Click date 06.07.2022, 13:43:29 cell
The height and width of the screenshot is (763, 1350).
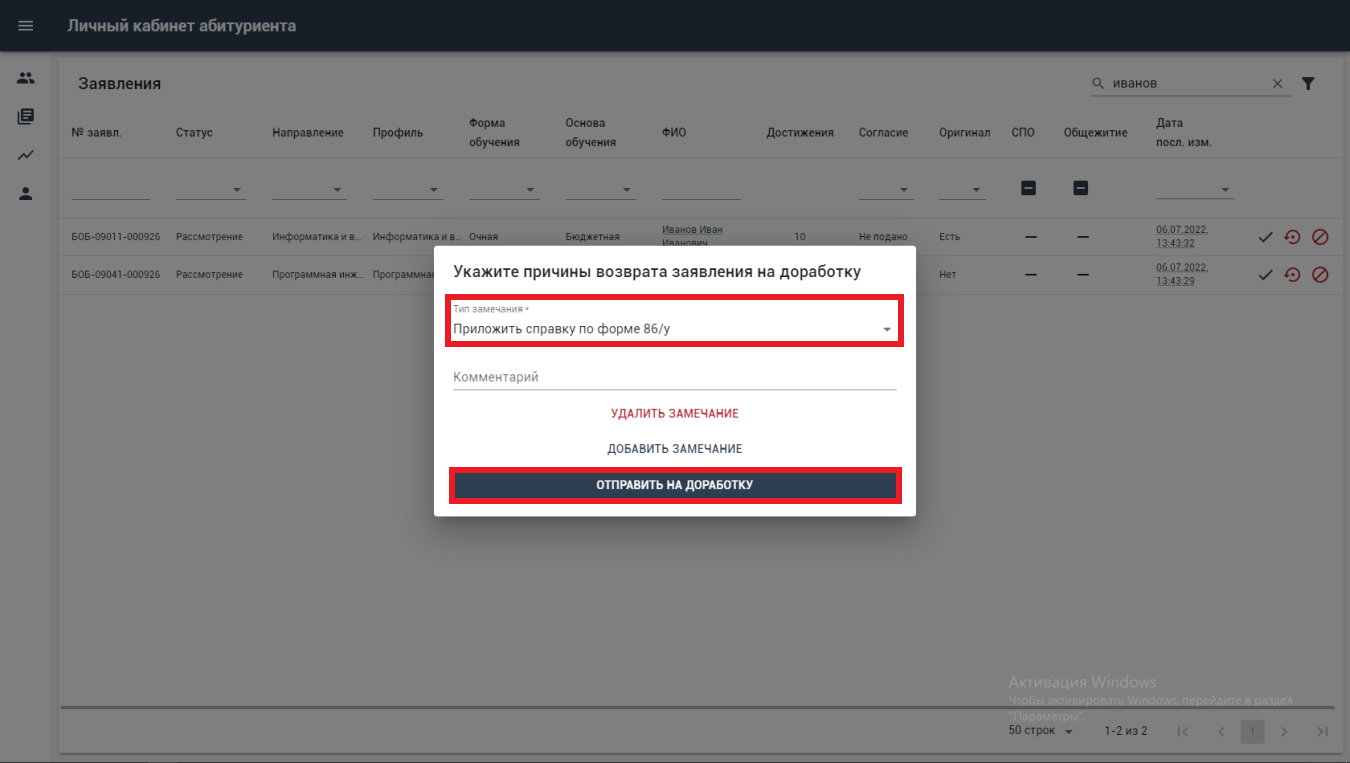[1182, 274]
